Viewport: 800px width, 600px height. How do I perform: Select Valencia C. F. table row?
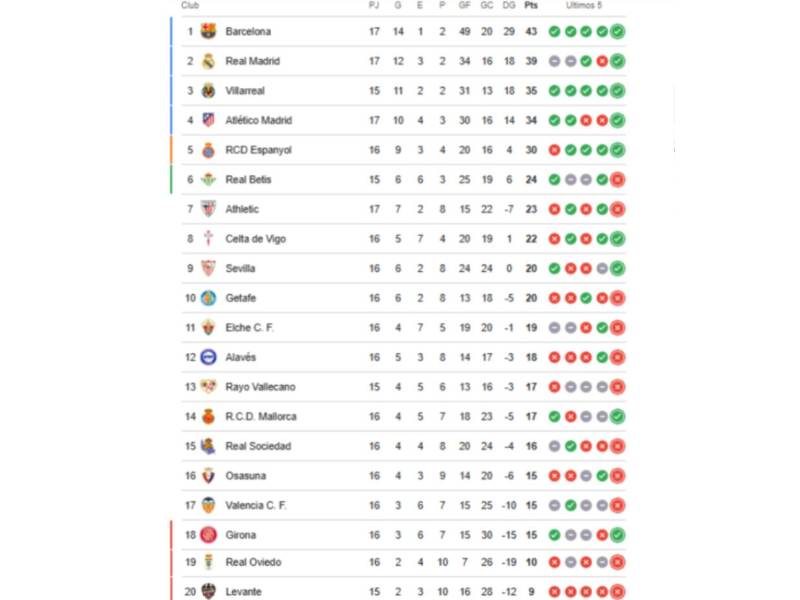[x=256, y=505]
